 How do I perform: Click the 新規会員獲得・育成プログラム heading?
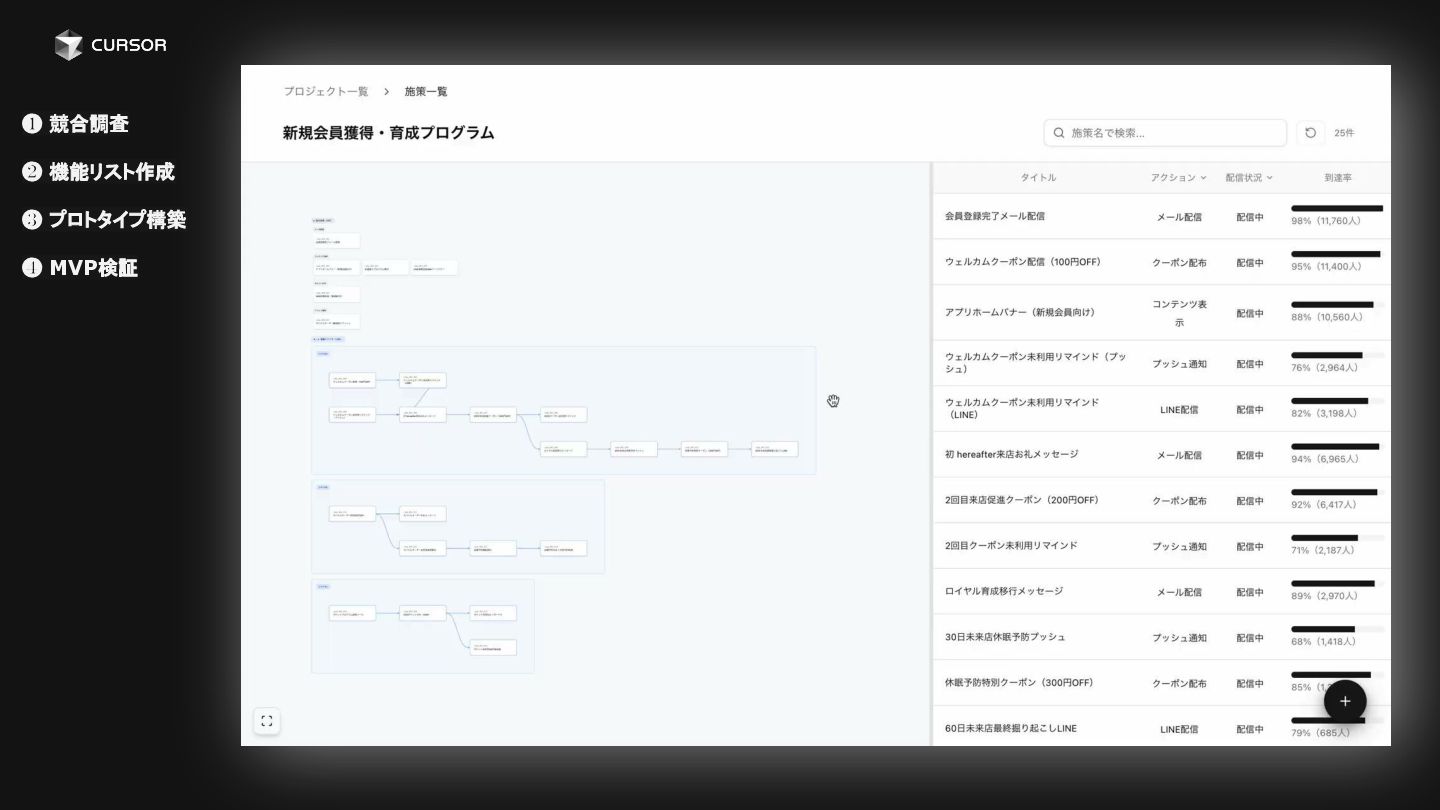tap(388, 133)
